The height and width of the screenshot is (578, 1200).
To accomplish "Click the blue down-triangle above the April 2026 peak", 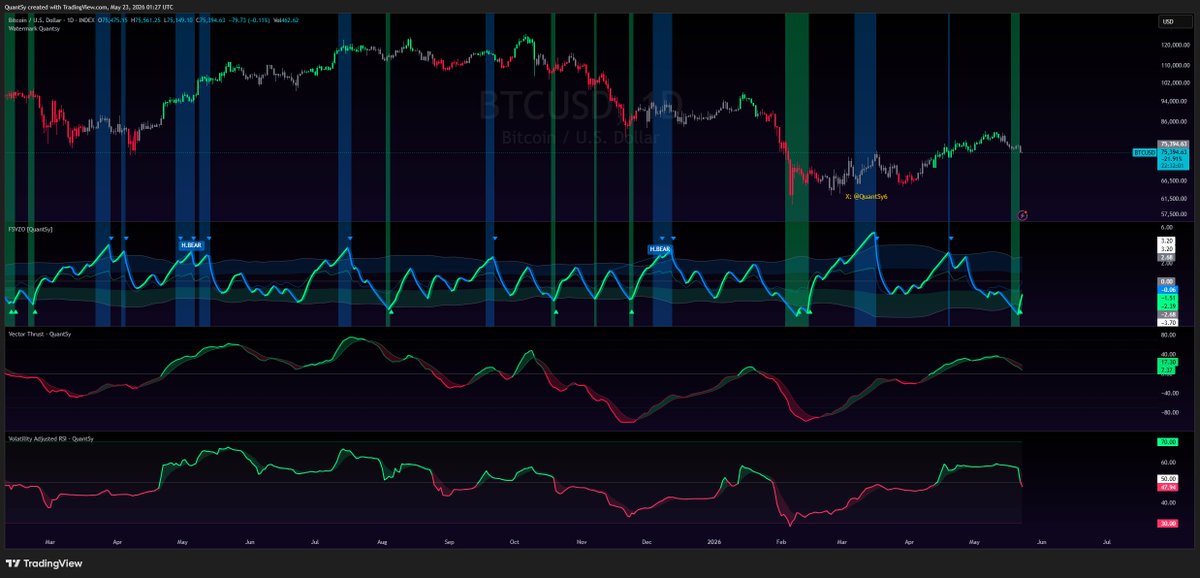I will tap(951, 238).
